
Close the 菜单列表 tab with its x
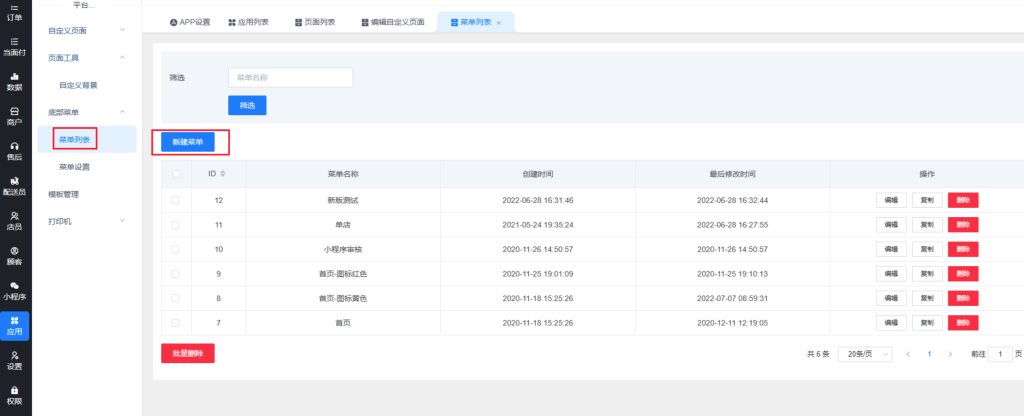499,22
